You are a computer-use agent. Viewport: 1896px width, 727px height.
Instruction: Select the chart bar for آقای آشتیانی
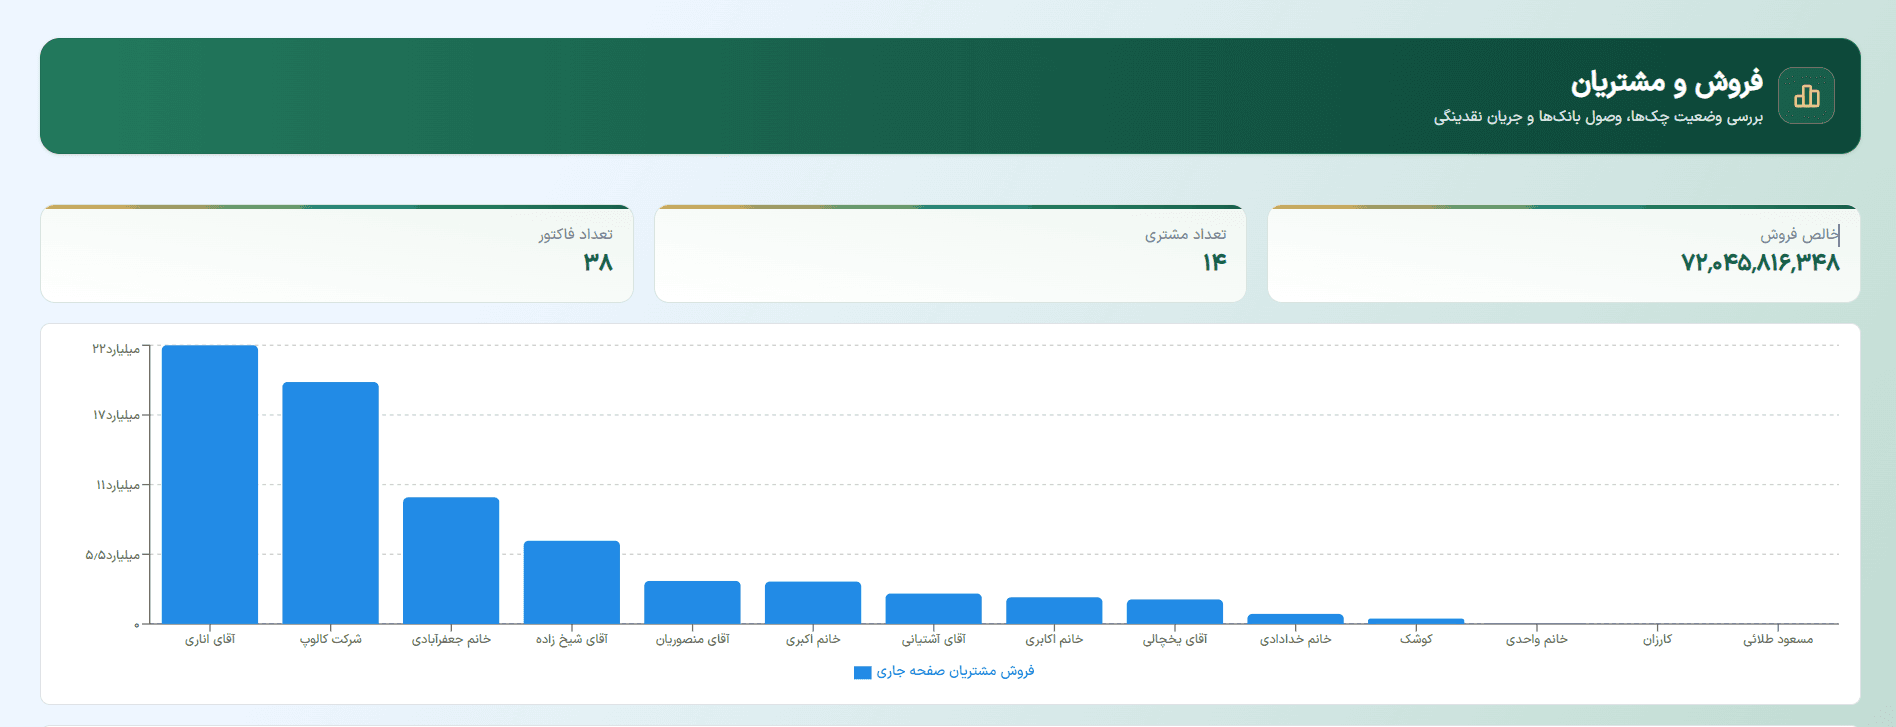(x=934, y=609)
